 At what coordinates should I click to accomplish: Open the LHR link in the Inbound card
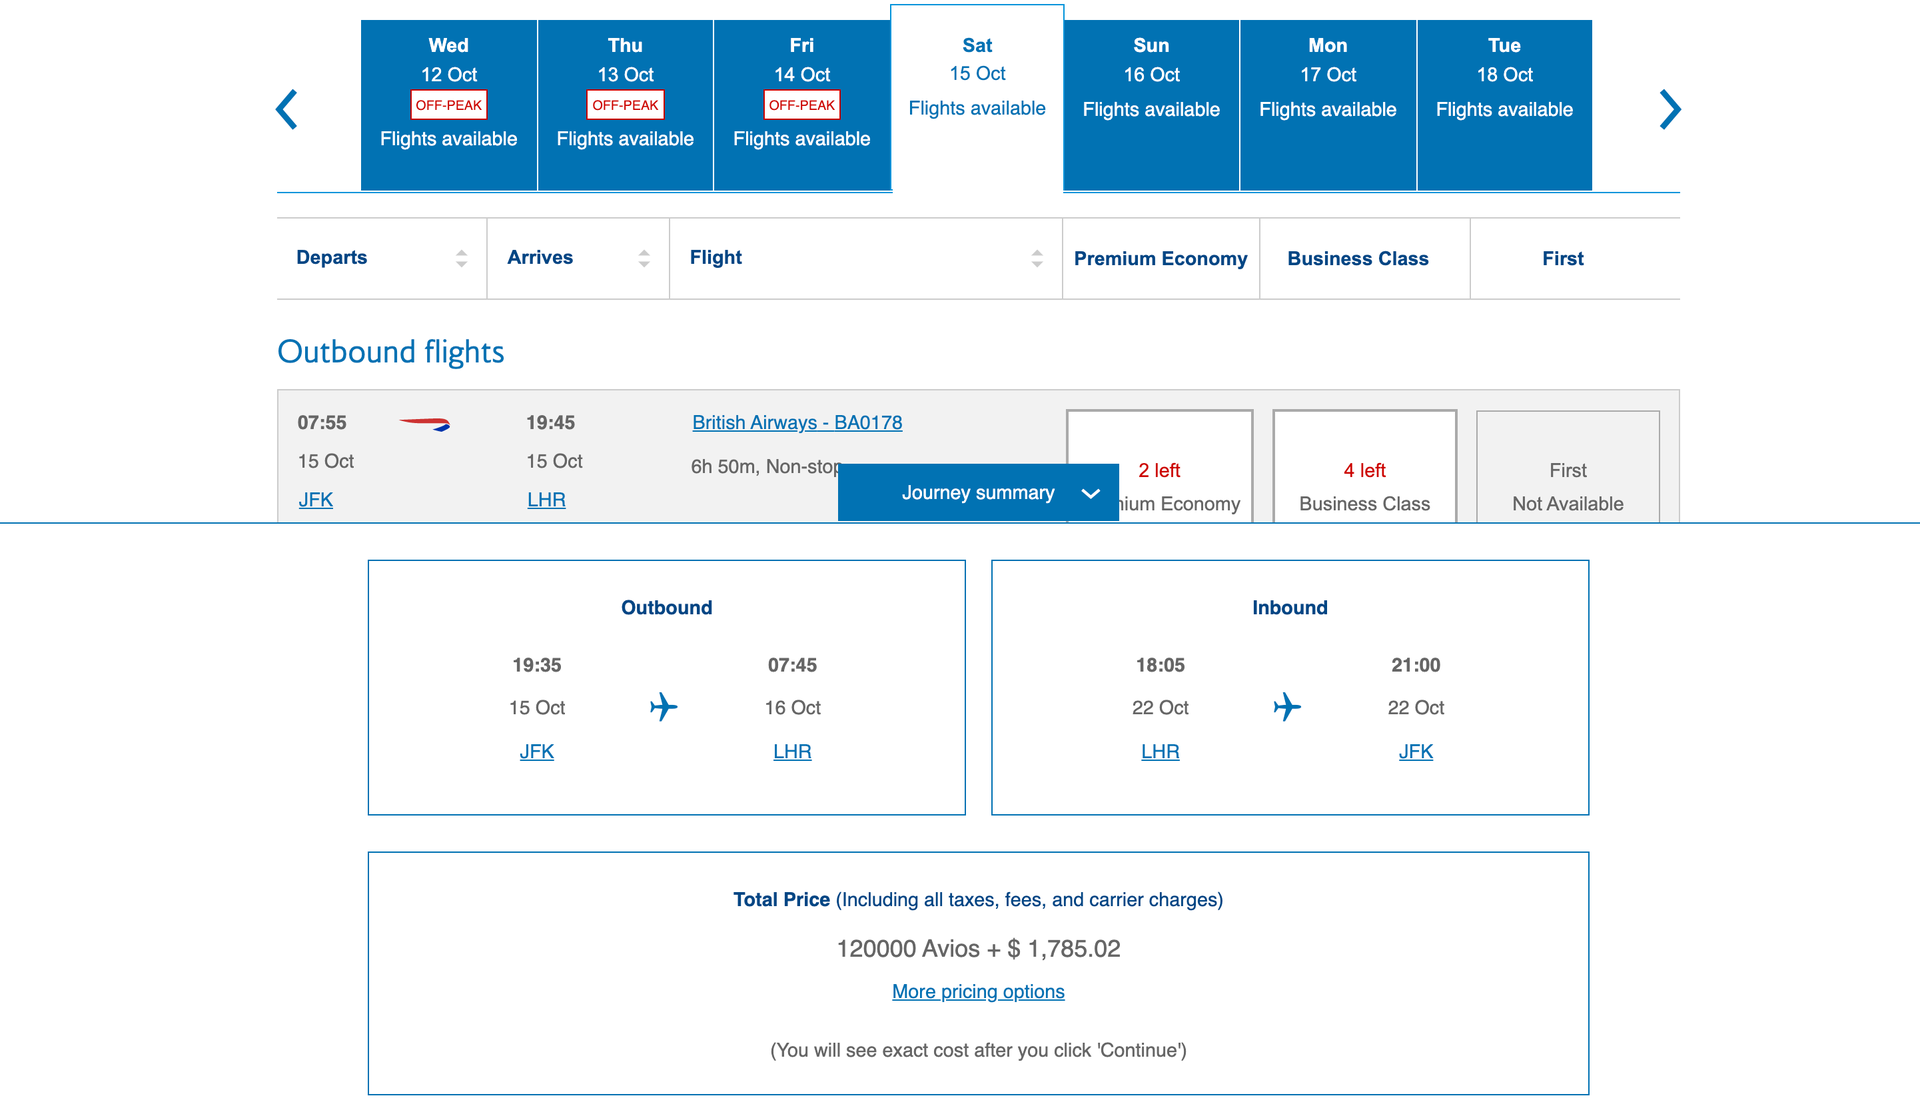pyautogui.click(x=1159, y=751)
